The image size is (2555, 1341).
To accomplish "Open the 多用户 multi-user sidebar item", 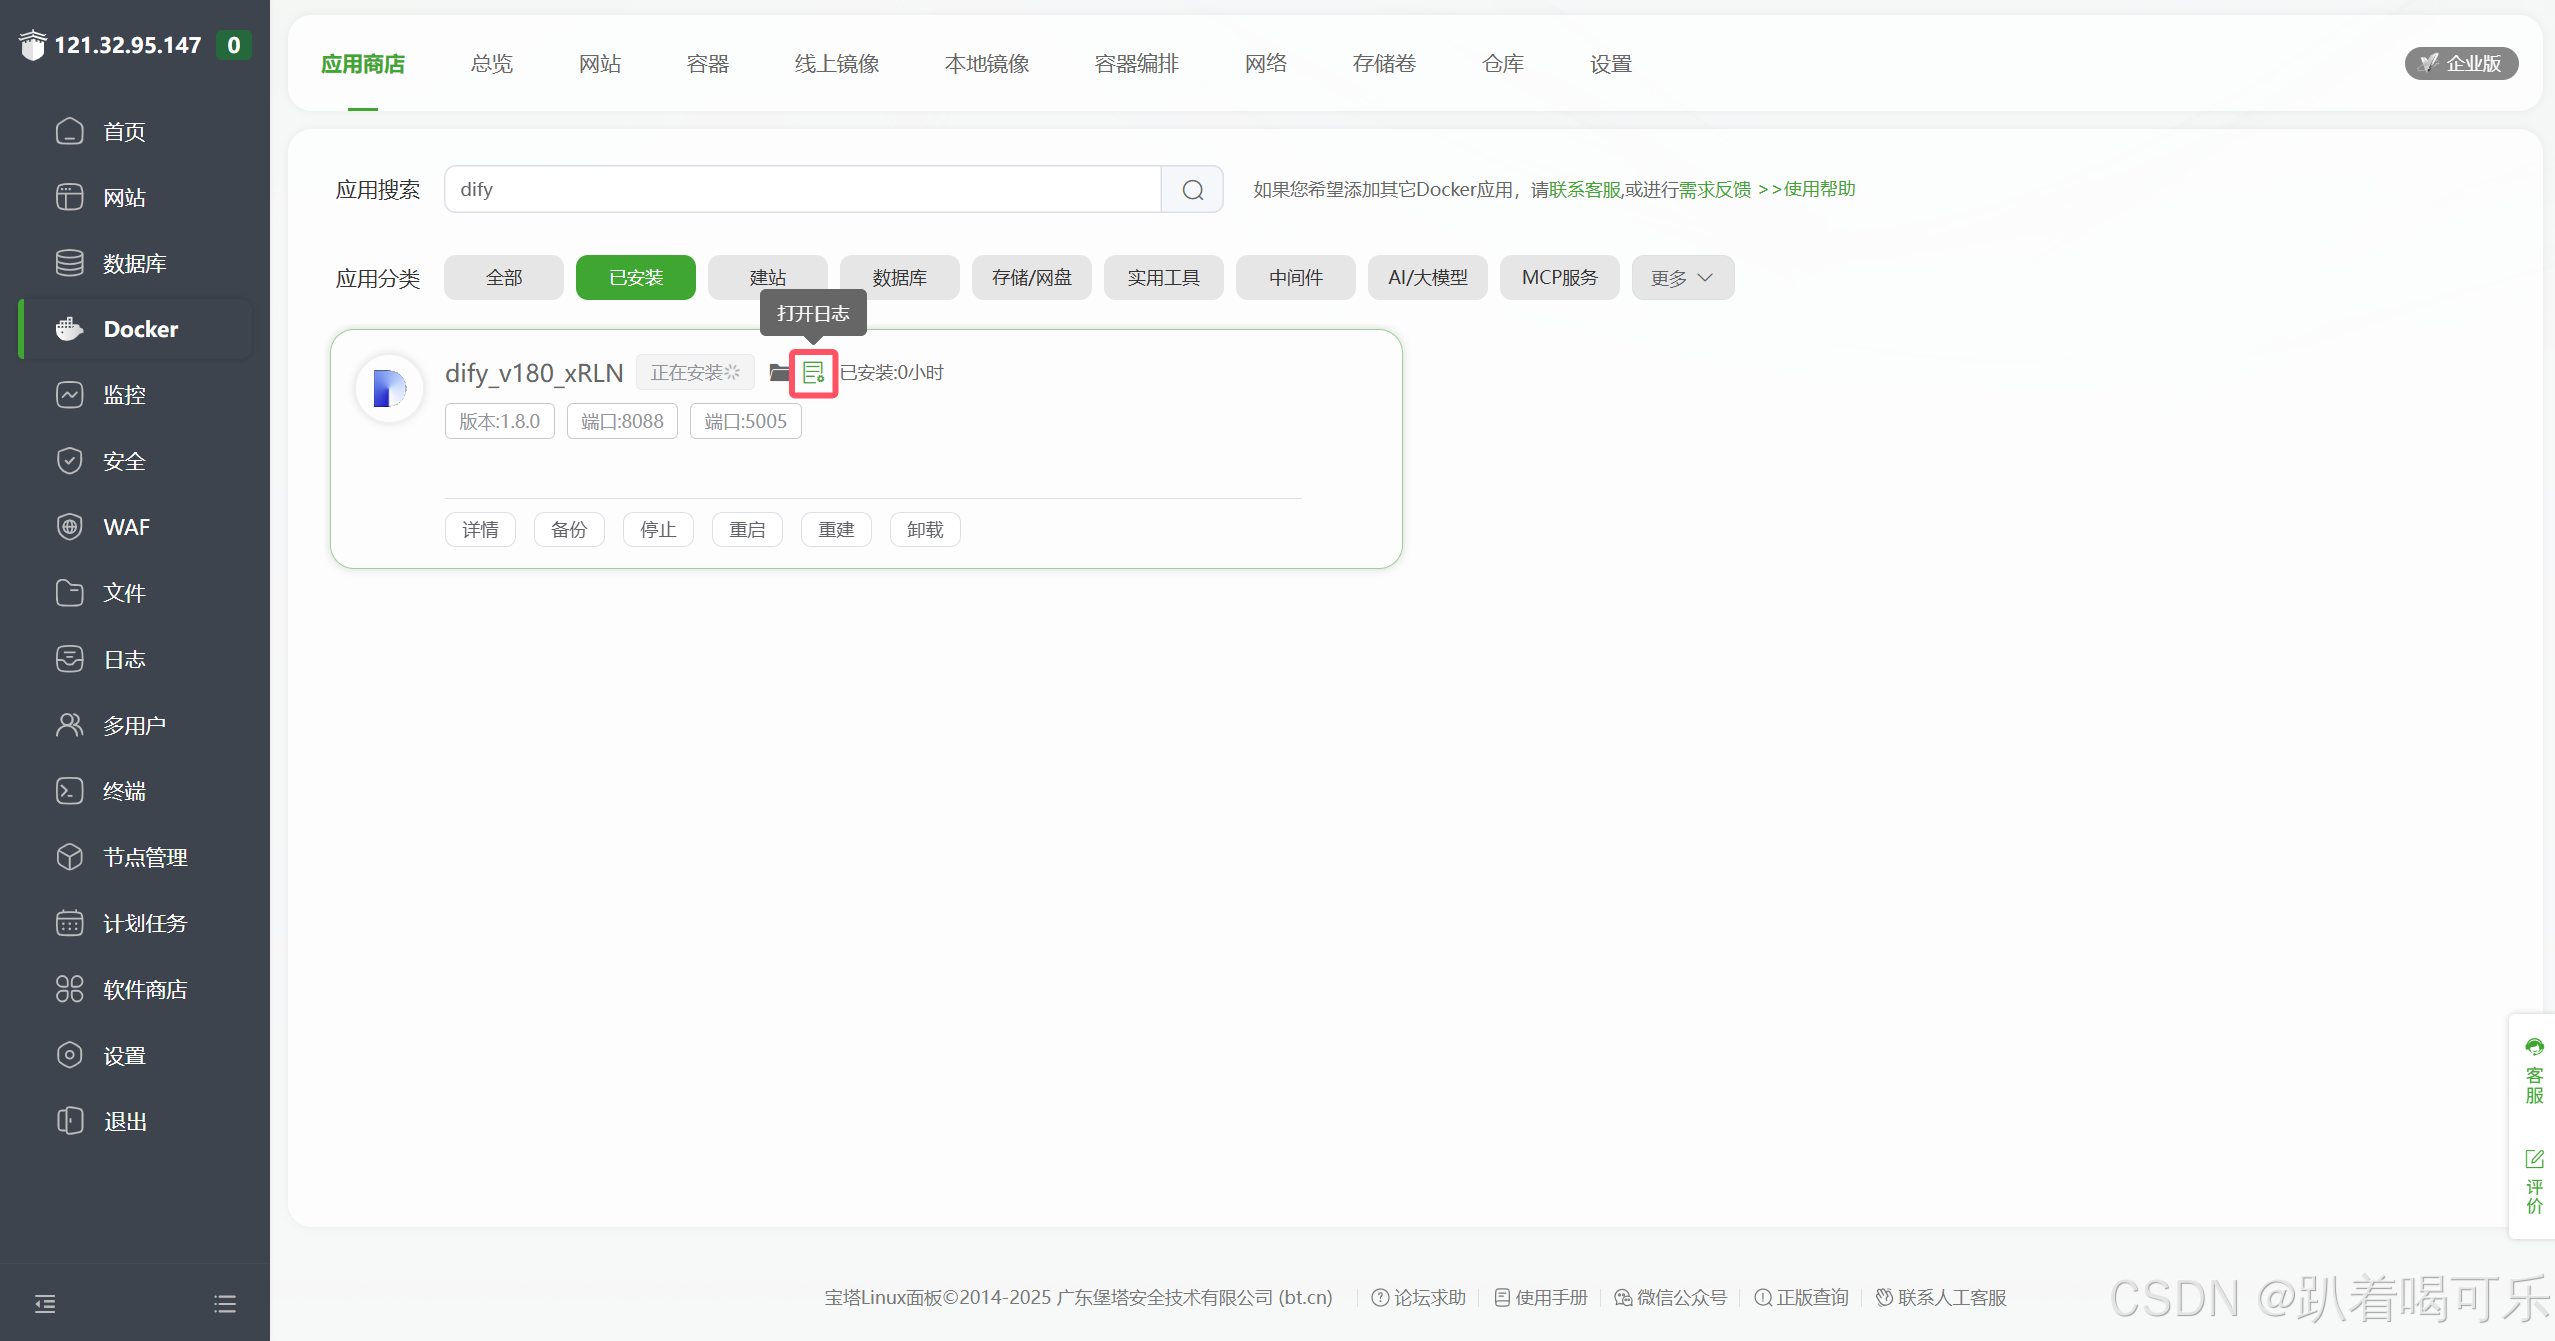I will pyautogui.click(x=134, y=725).
